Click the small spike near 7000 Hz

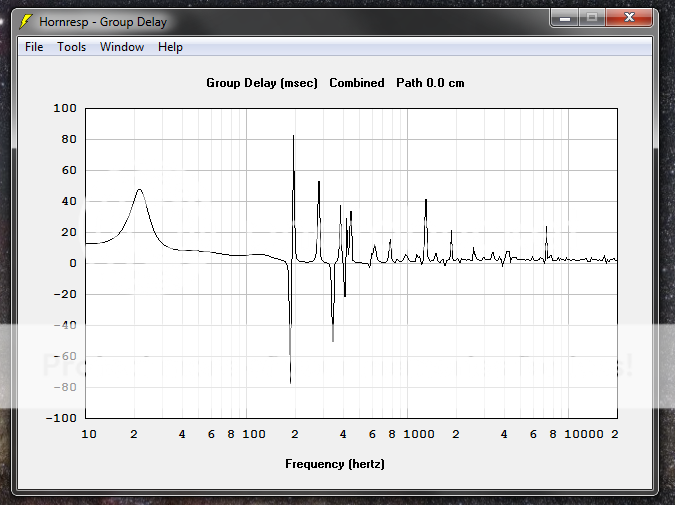point(546,227)
